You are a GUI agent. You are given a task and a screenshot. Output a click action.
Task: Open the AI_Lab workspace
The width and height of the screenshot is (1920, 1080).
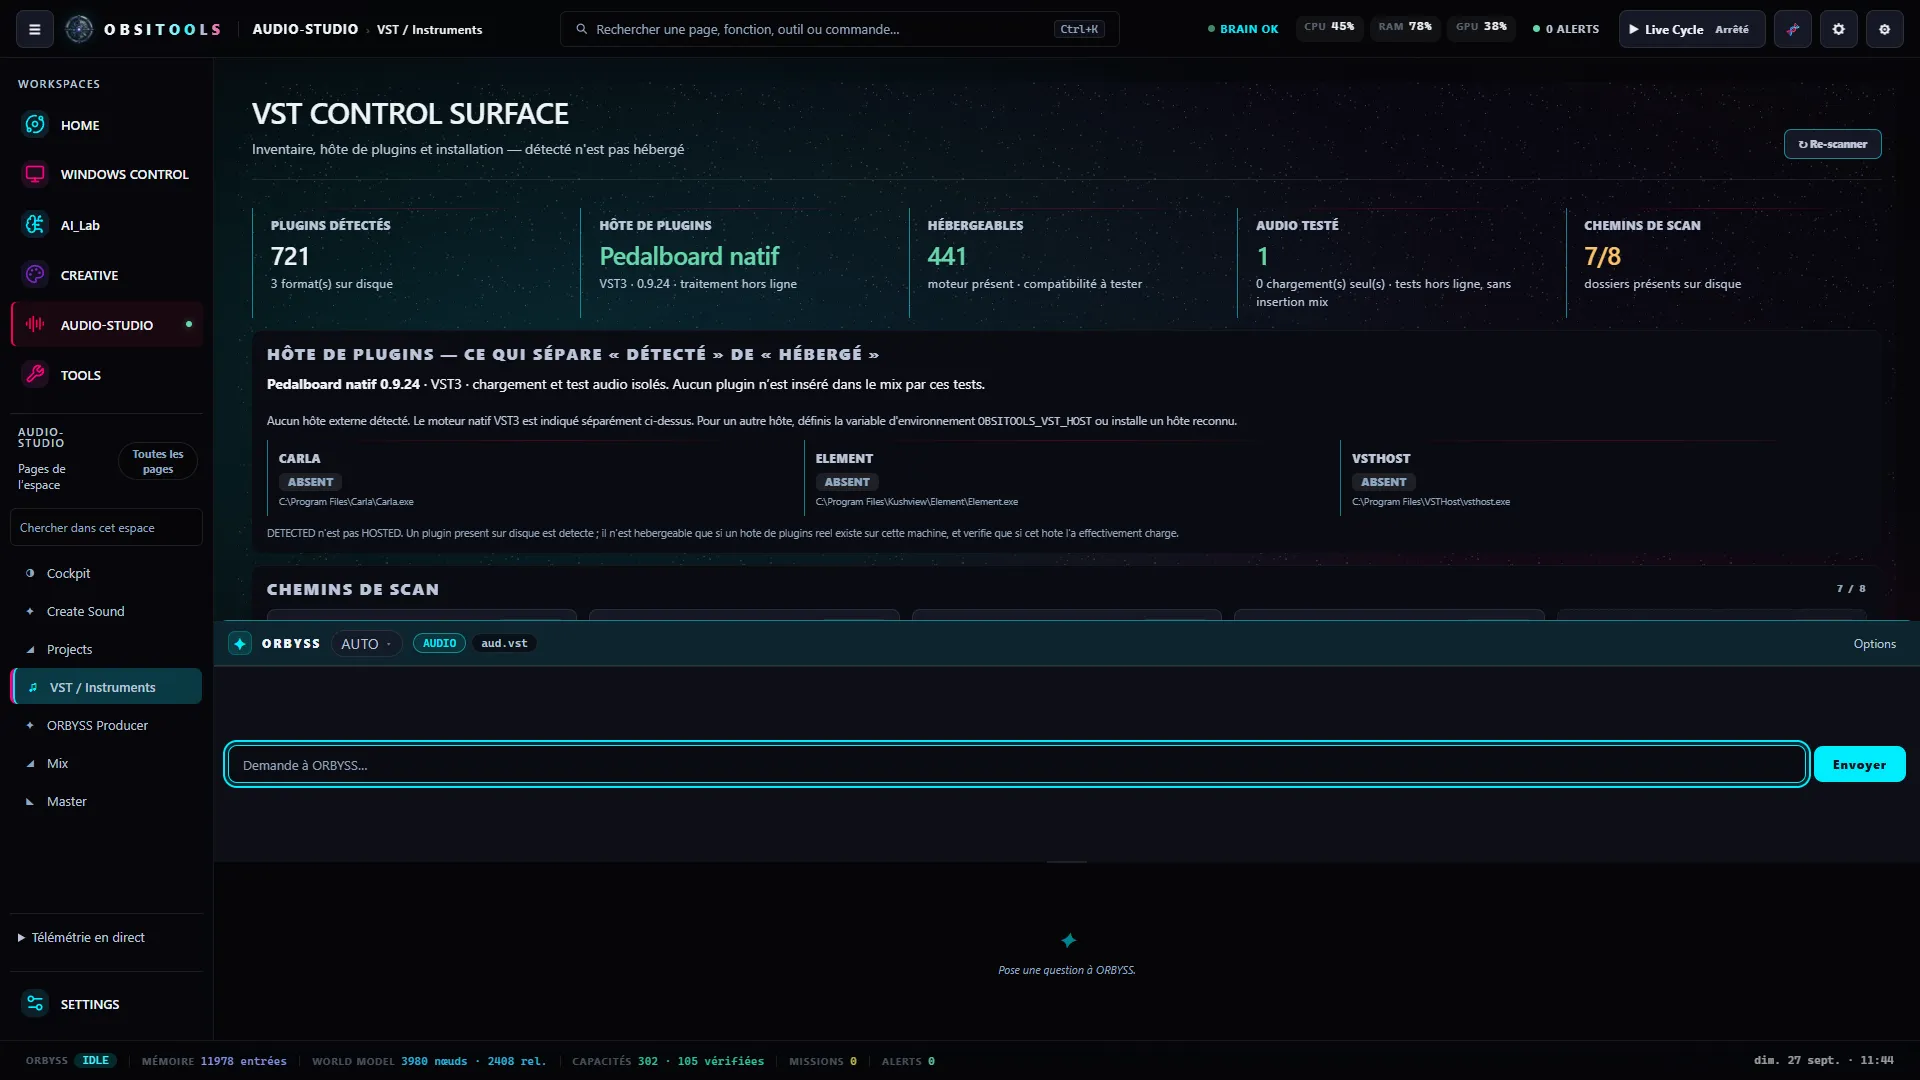107,225
